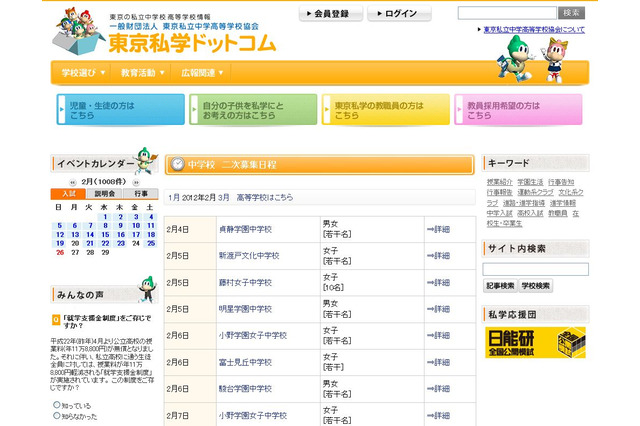This screenshot has height=426, width=640.
Task: Open the 東京私学の教職員の方は yellow banner
Action: coord(386,109)
